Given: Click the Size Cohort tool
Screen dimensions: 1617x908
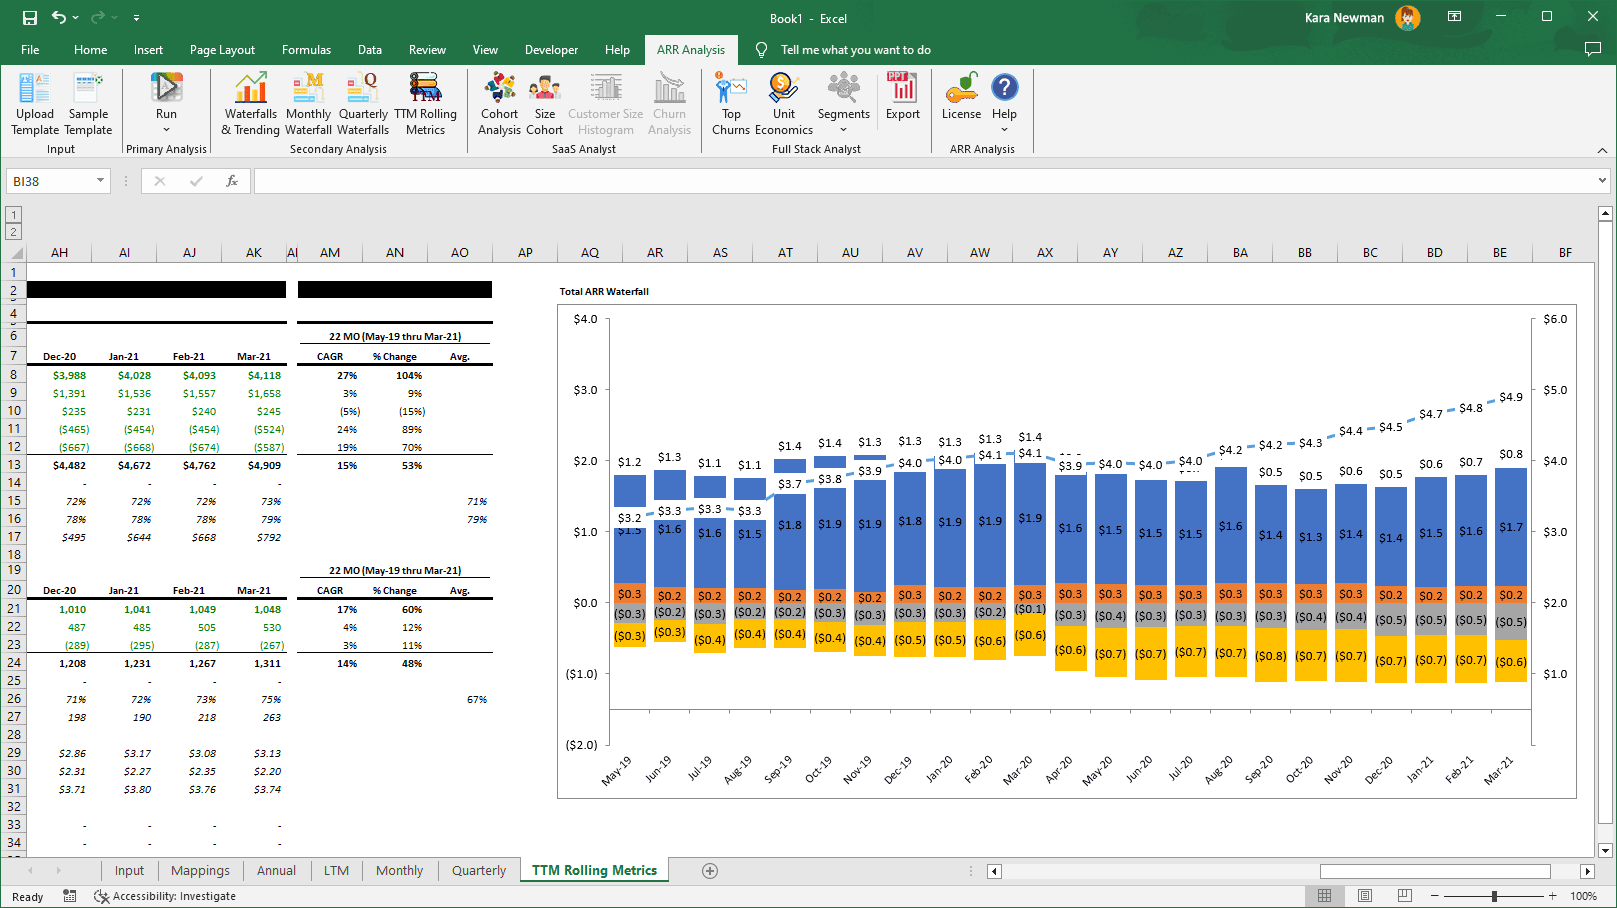Looking at the screenshot, I should click(545, 103).
